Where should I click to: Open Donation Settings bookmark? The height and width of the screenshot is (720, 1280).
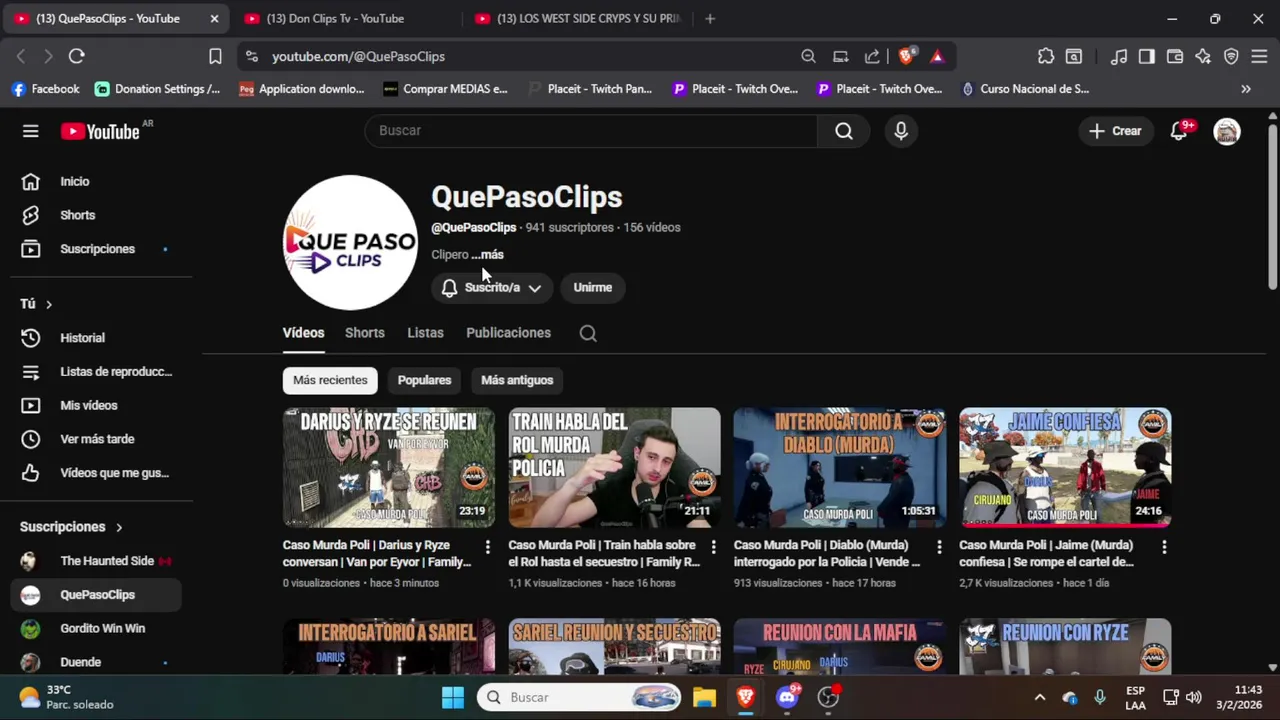[158, 89]
